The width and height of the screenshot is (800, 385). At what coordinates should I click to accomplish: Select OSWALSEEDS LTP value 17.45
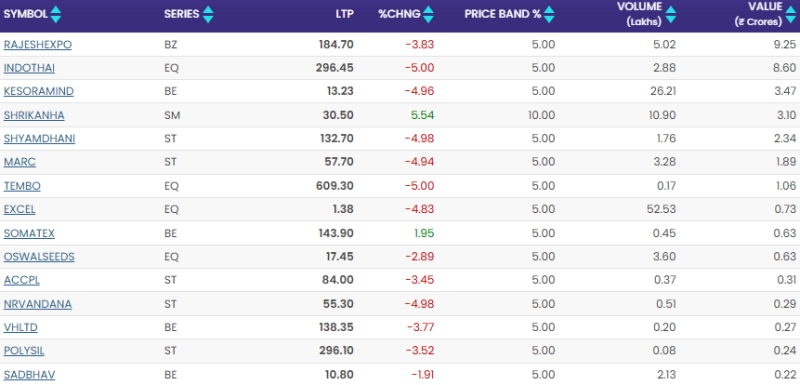(339, 256)
